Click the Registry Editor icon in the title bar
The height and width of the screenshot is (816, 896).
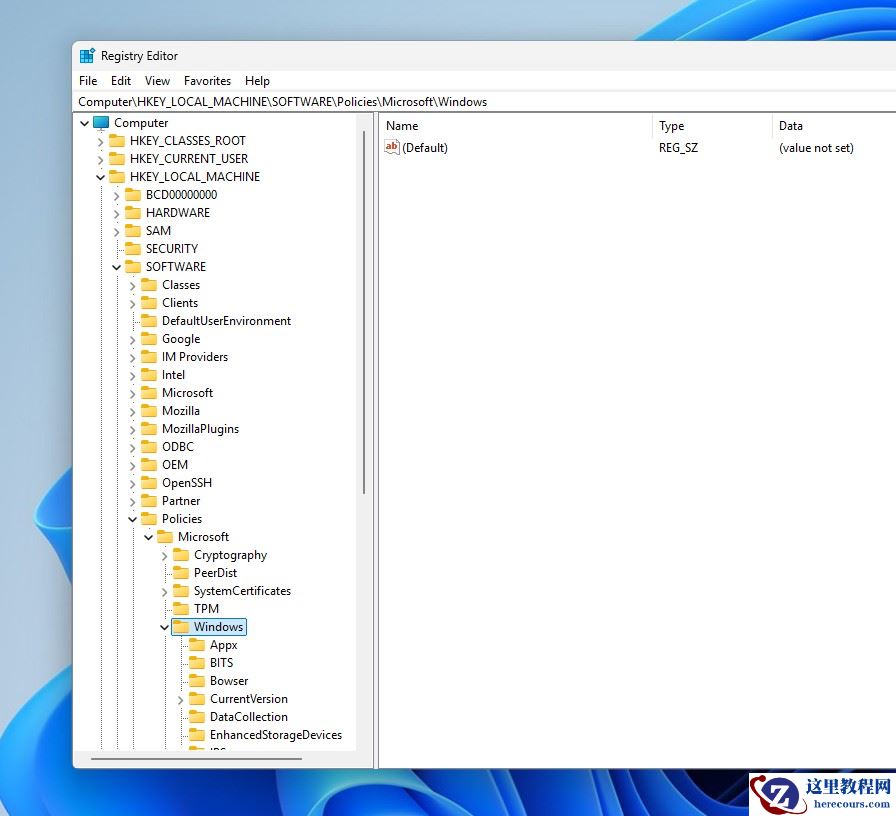87,55
